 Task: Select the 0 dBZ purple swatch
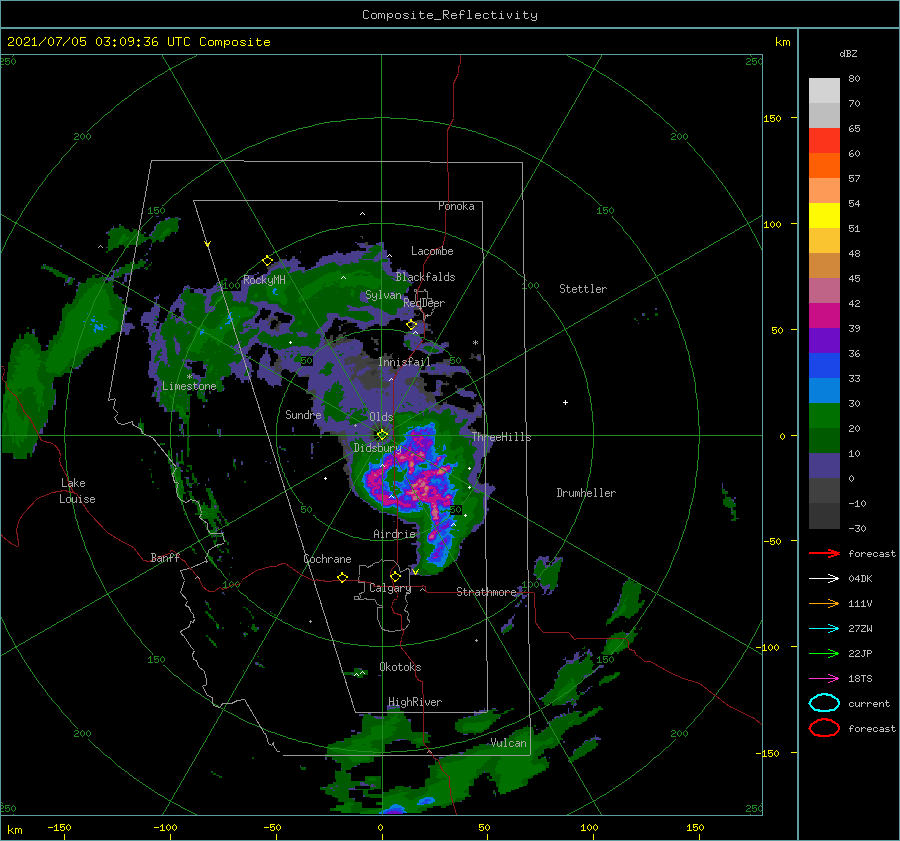click(x=824, y=466)
